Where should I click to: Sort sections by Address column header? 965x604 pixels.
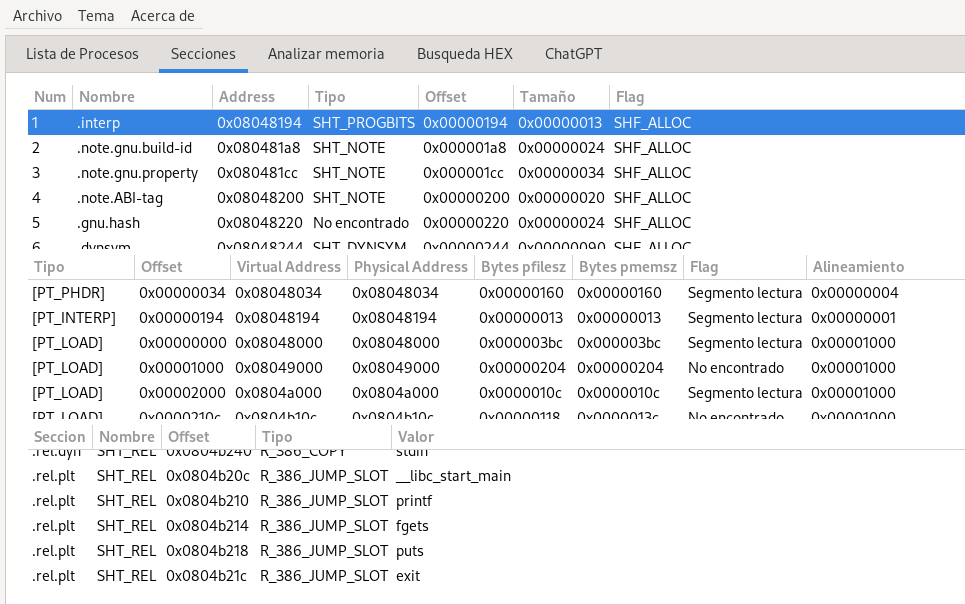[x=246, y=97]
